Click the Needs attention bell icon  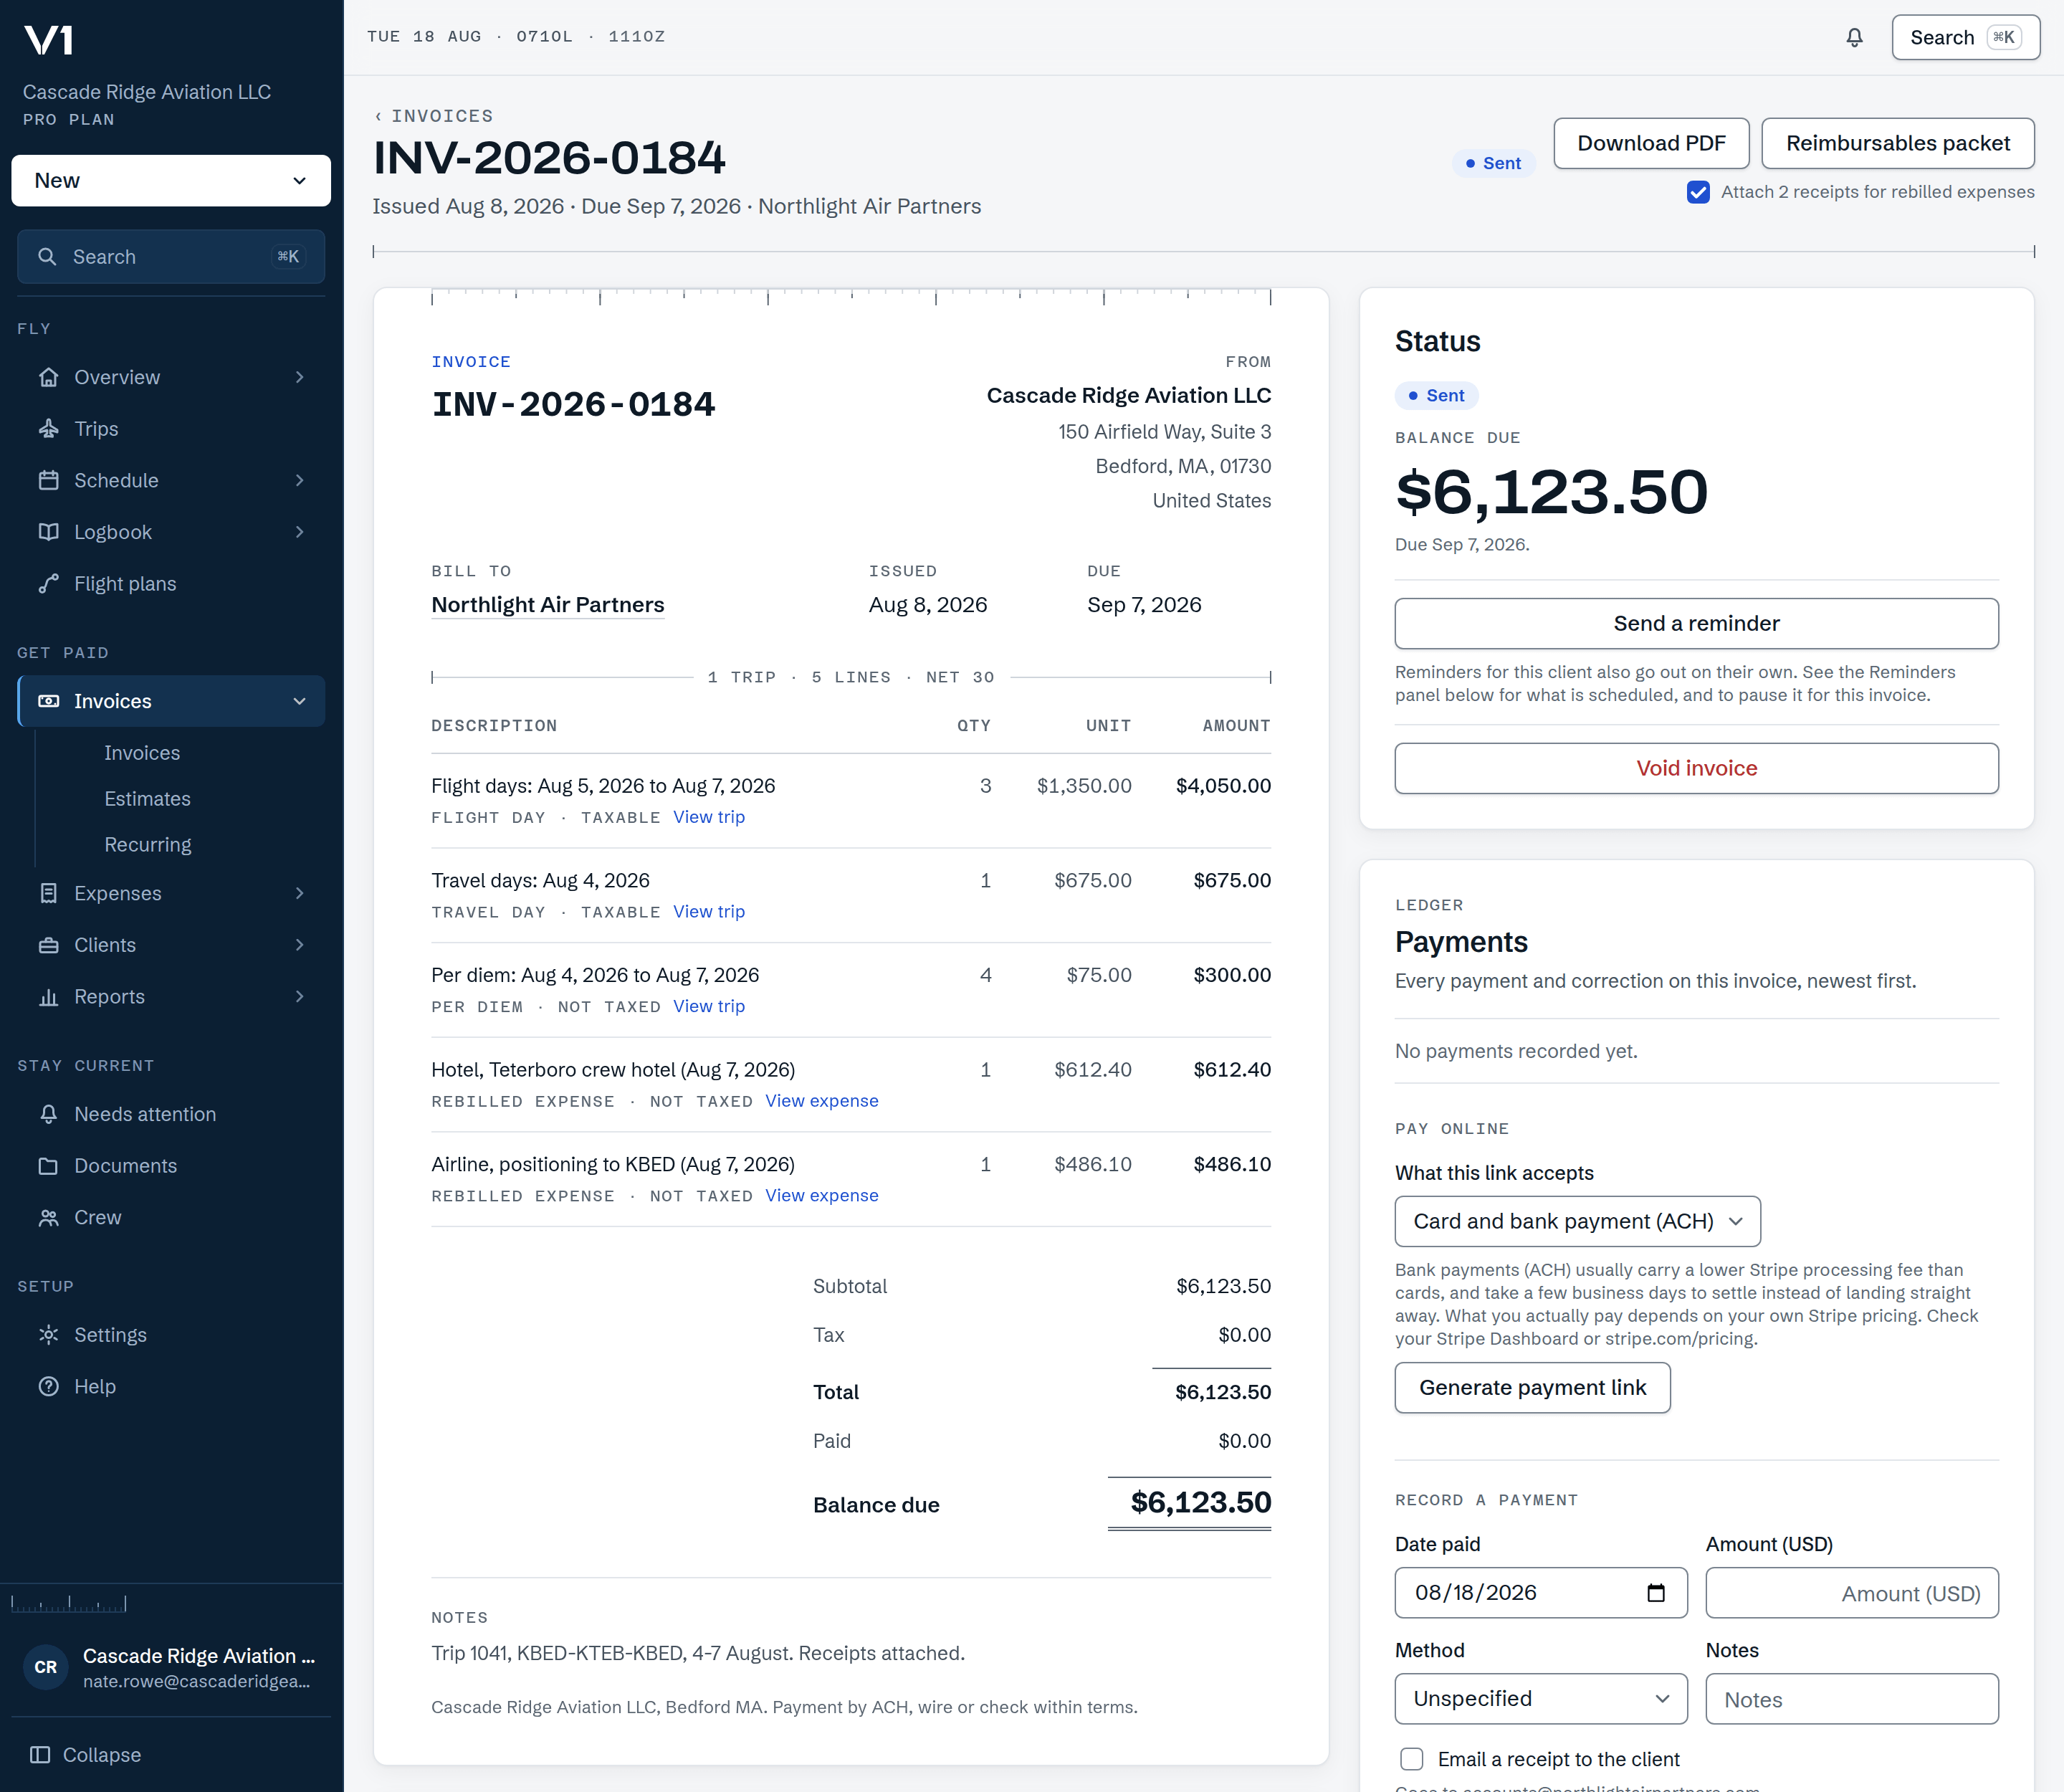pos(48,1114)
